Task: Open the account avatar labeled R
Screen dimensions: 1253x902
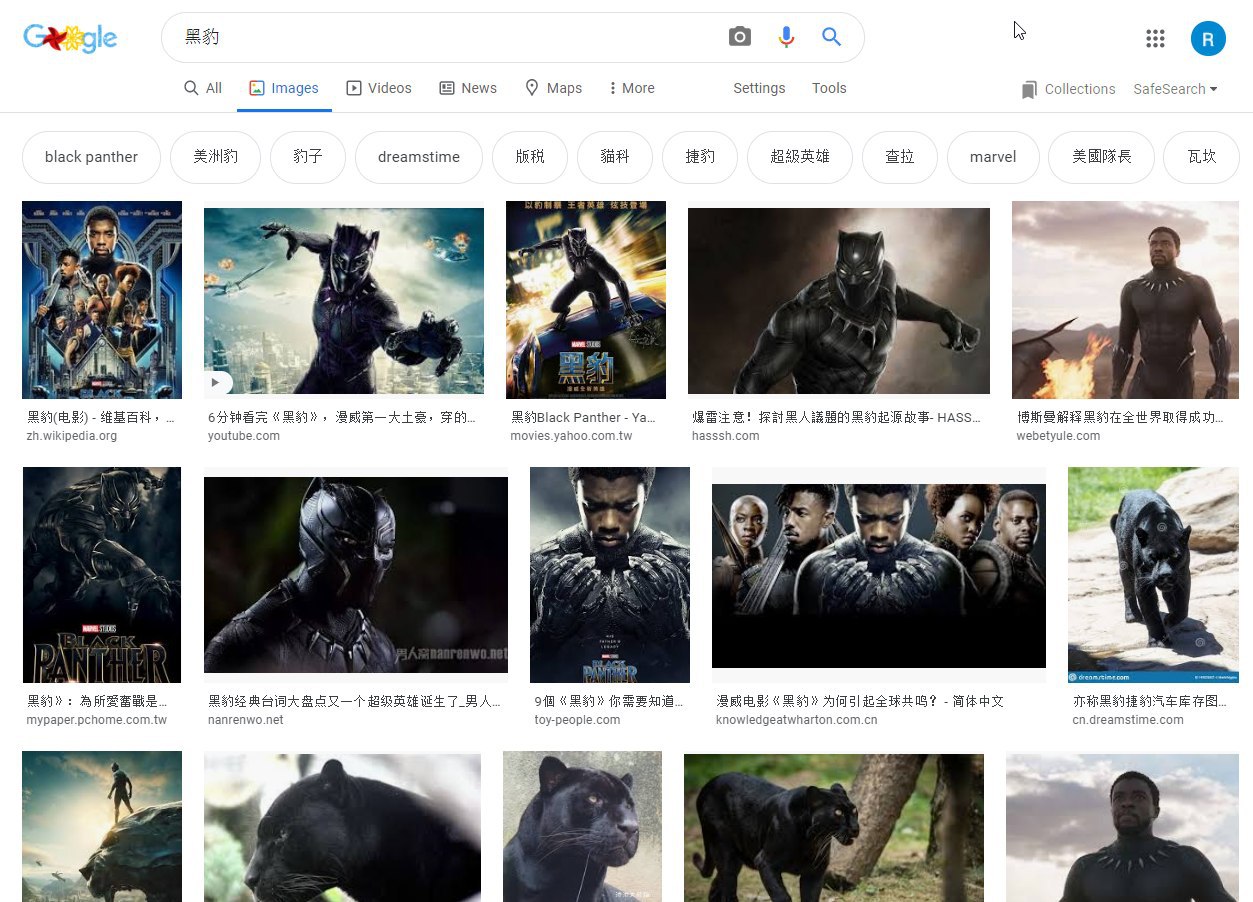Action: 1208,38
